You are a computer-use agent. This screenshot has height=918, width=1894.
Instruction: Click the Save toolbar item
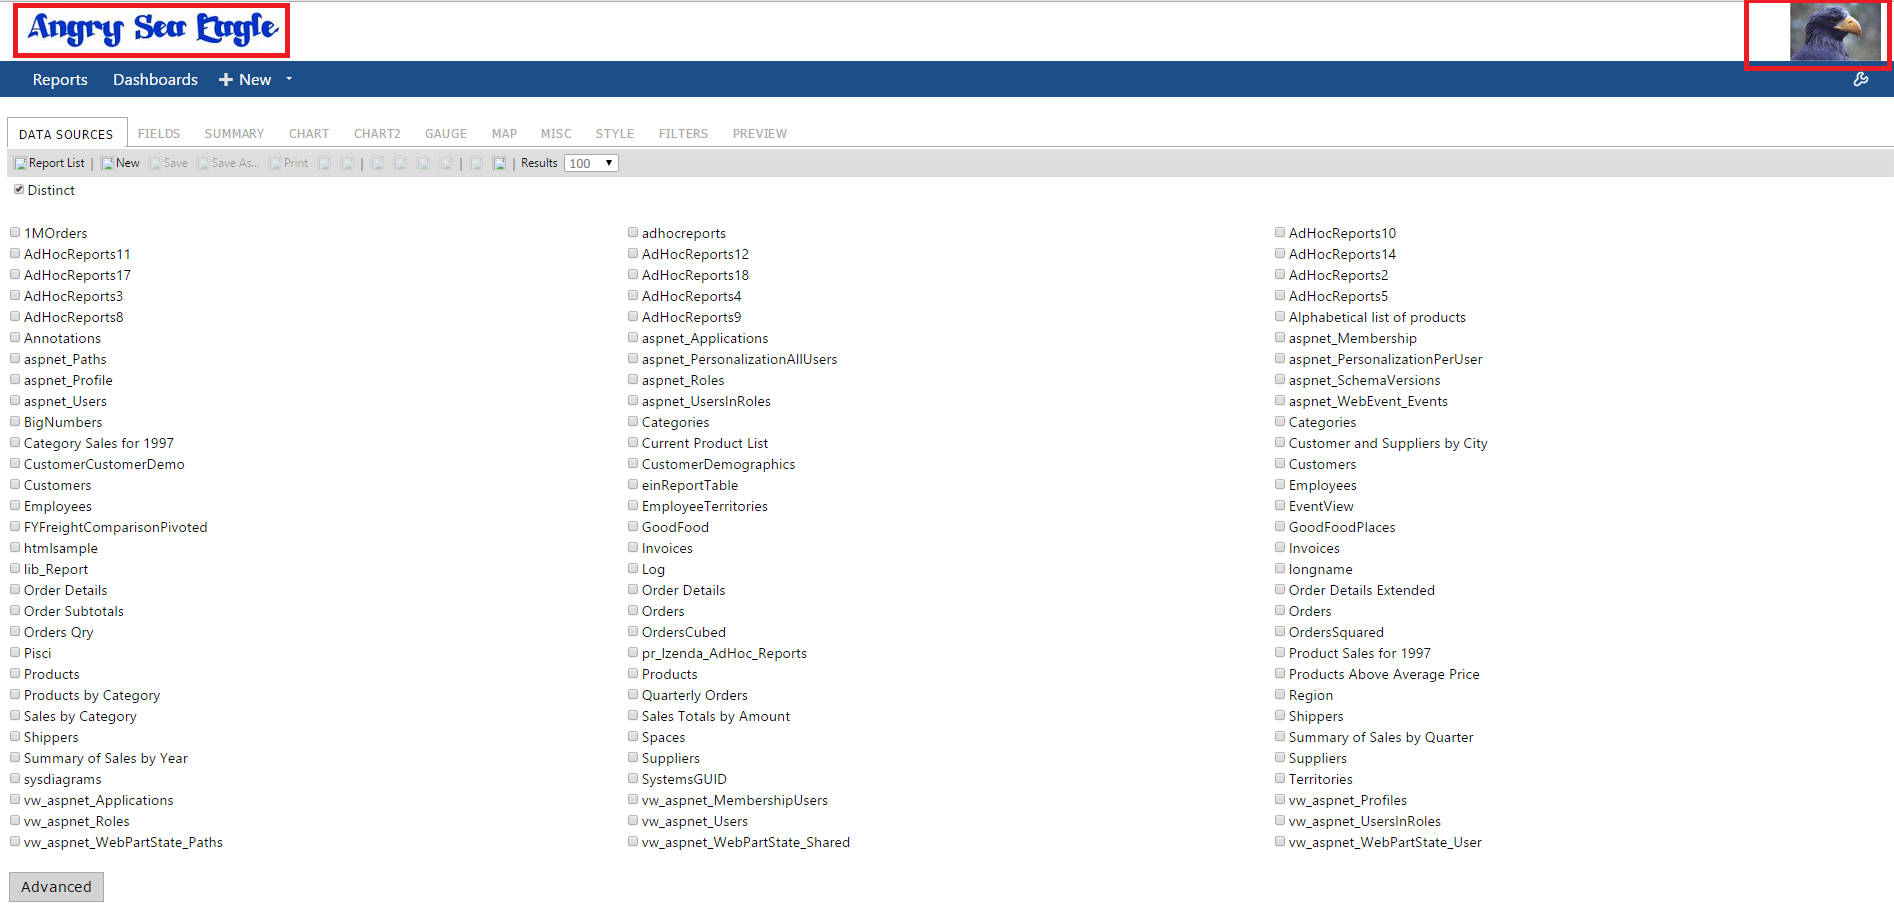pyautogui.click(x=169, y=163)
